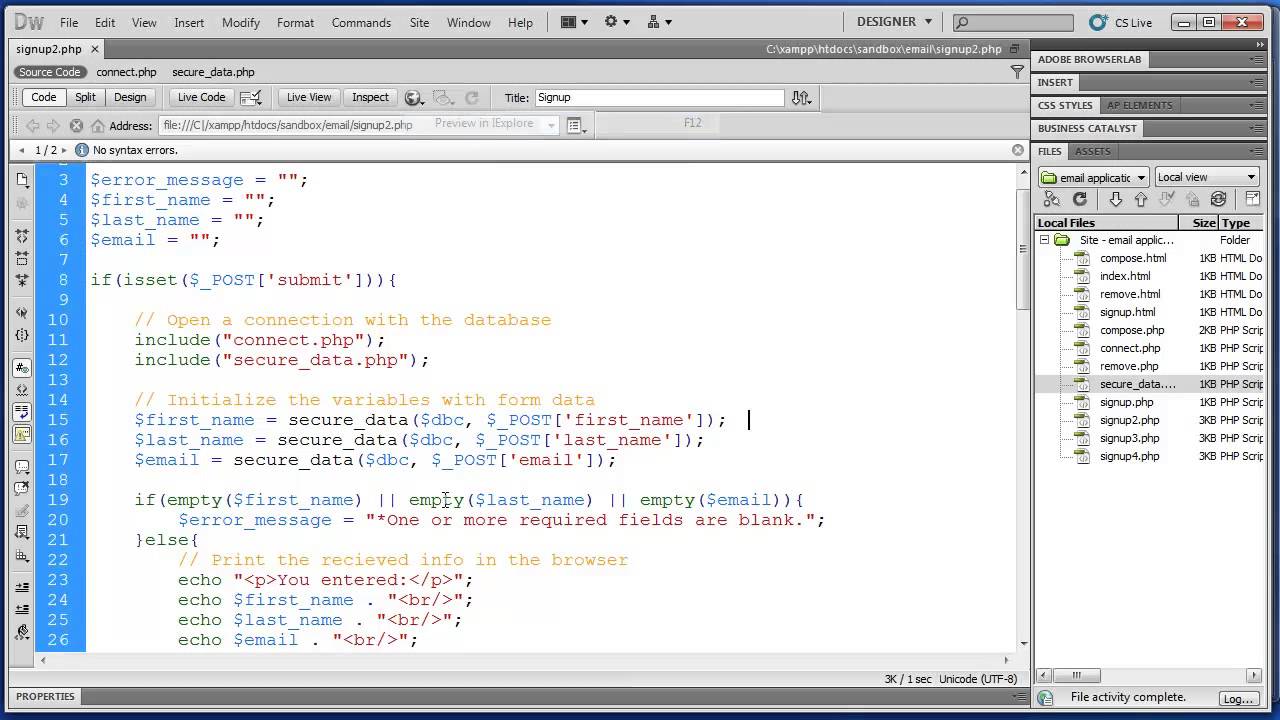Viewport: 1280px width, 720px height.
Task: Switch to Design view
Action: point(130,97)
